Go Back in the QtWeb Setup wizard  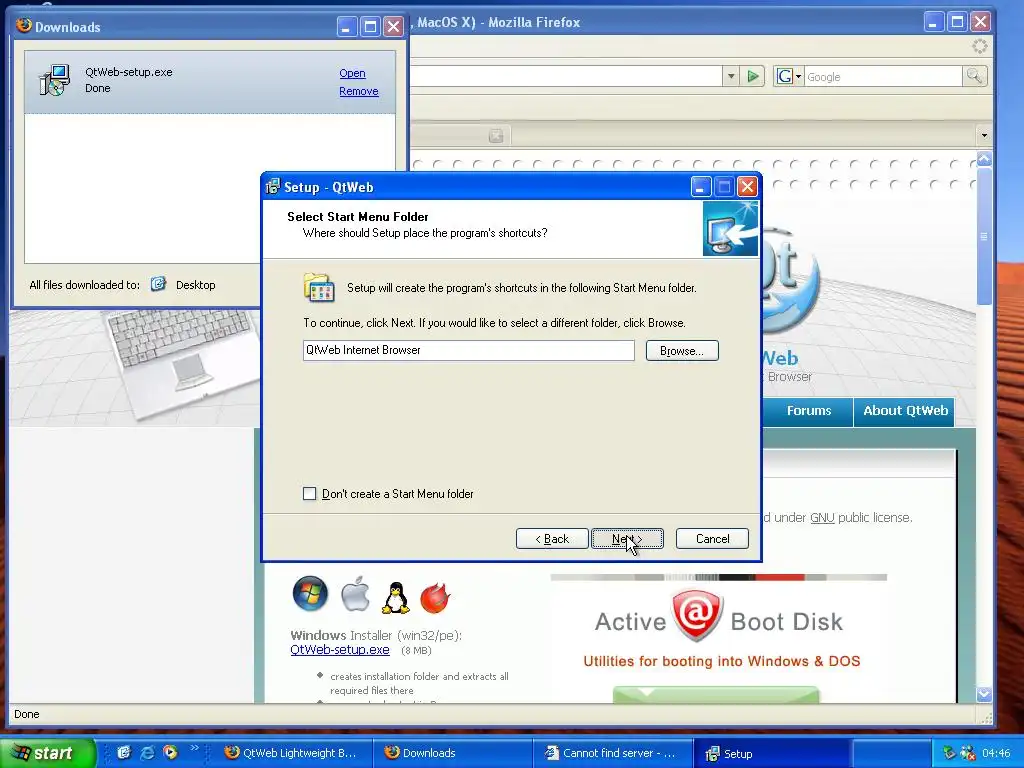[552, 539]
